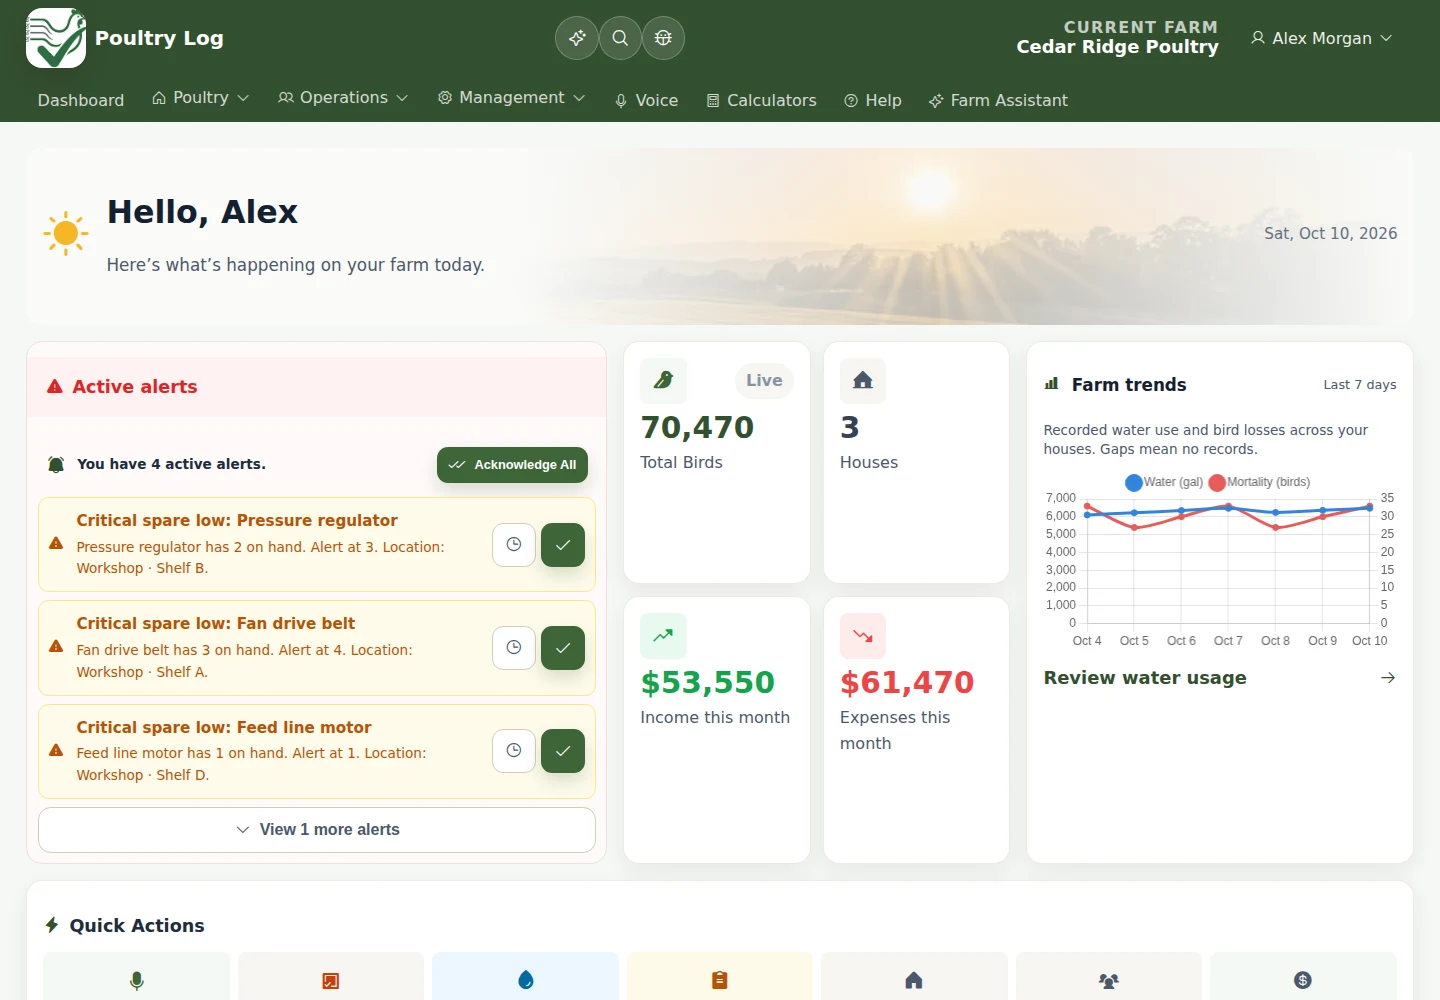This screenshot has width=1440, height=1000.
Task: Click the Live badge on Total Birds
Action: [764, 381]
